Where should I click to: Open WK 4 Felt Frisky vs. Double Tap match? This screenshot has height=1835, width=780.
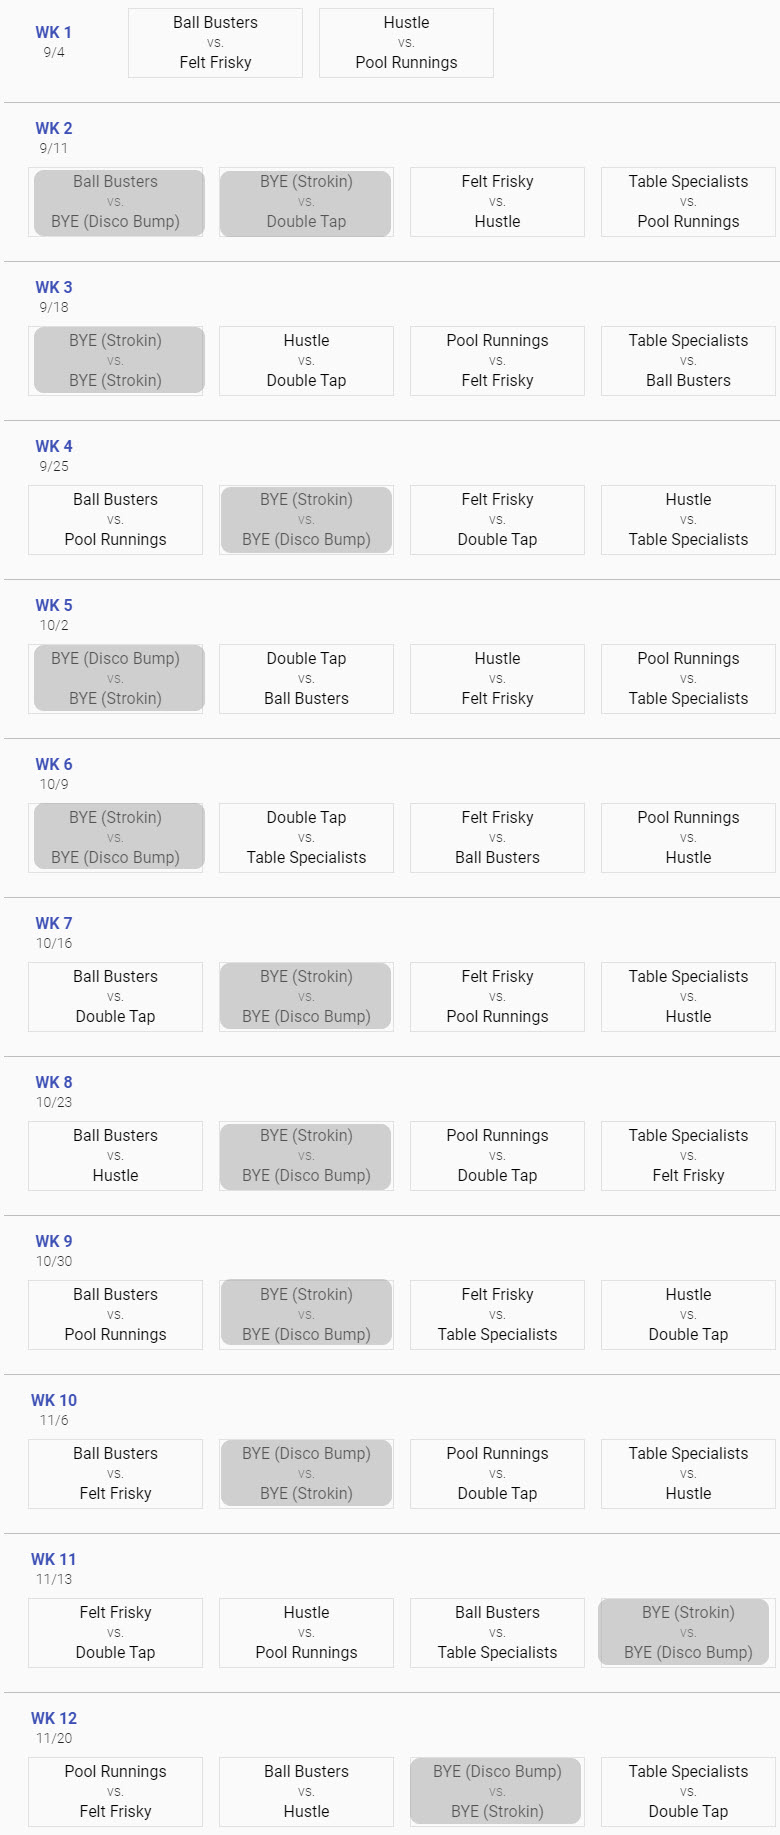click(x=497, y=520)
